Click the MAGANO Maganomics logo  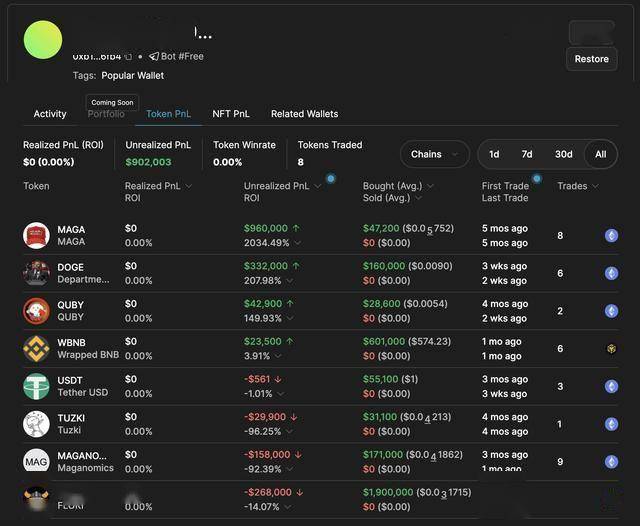36,462
